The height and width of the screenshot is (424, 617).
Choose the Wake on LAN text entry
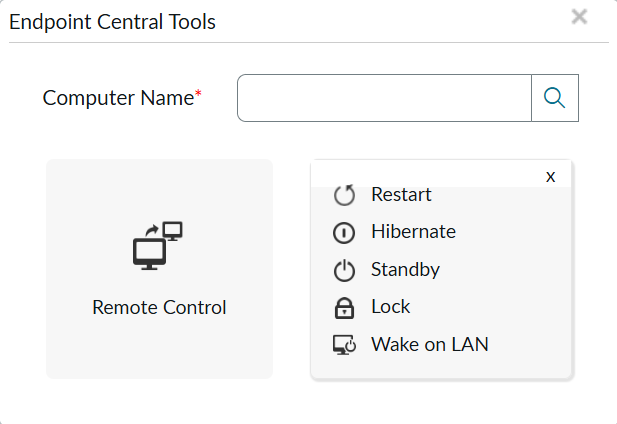point(429,345)
